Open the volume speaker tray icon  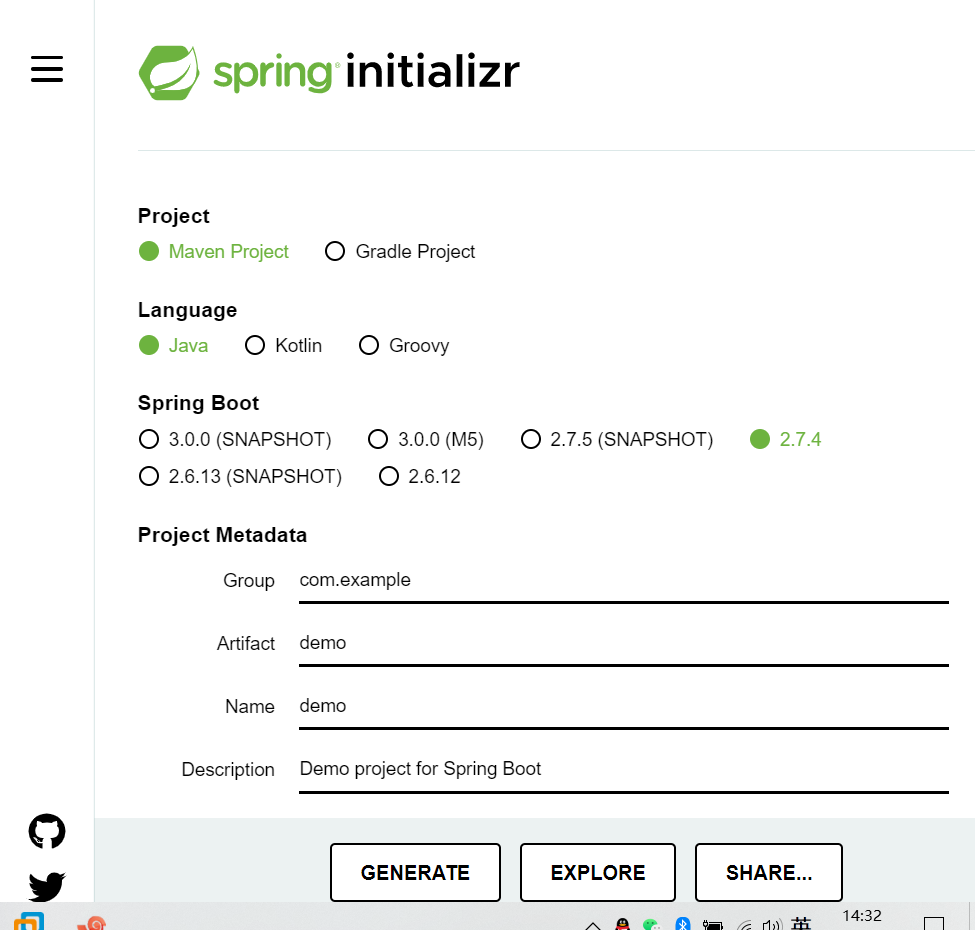point(772,924)
